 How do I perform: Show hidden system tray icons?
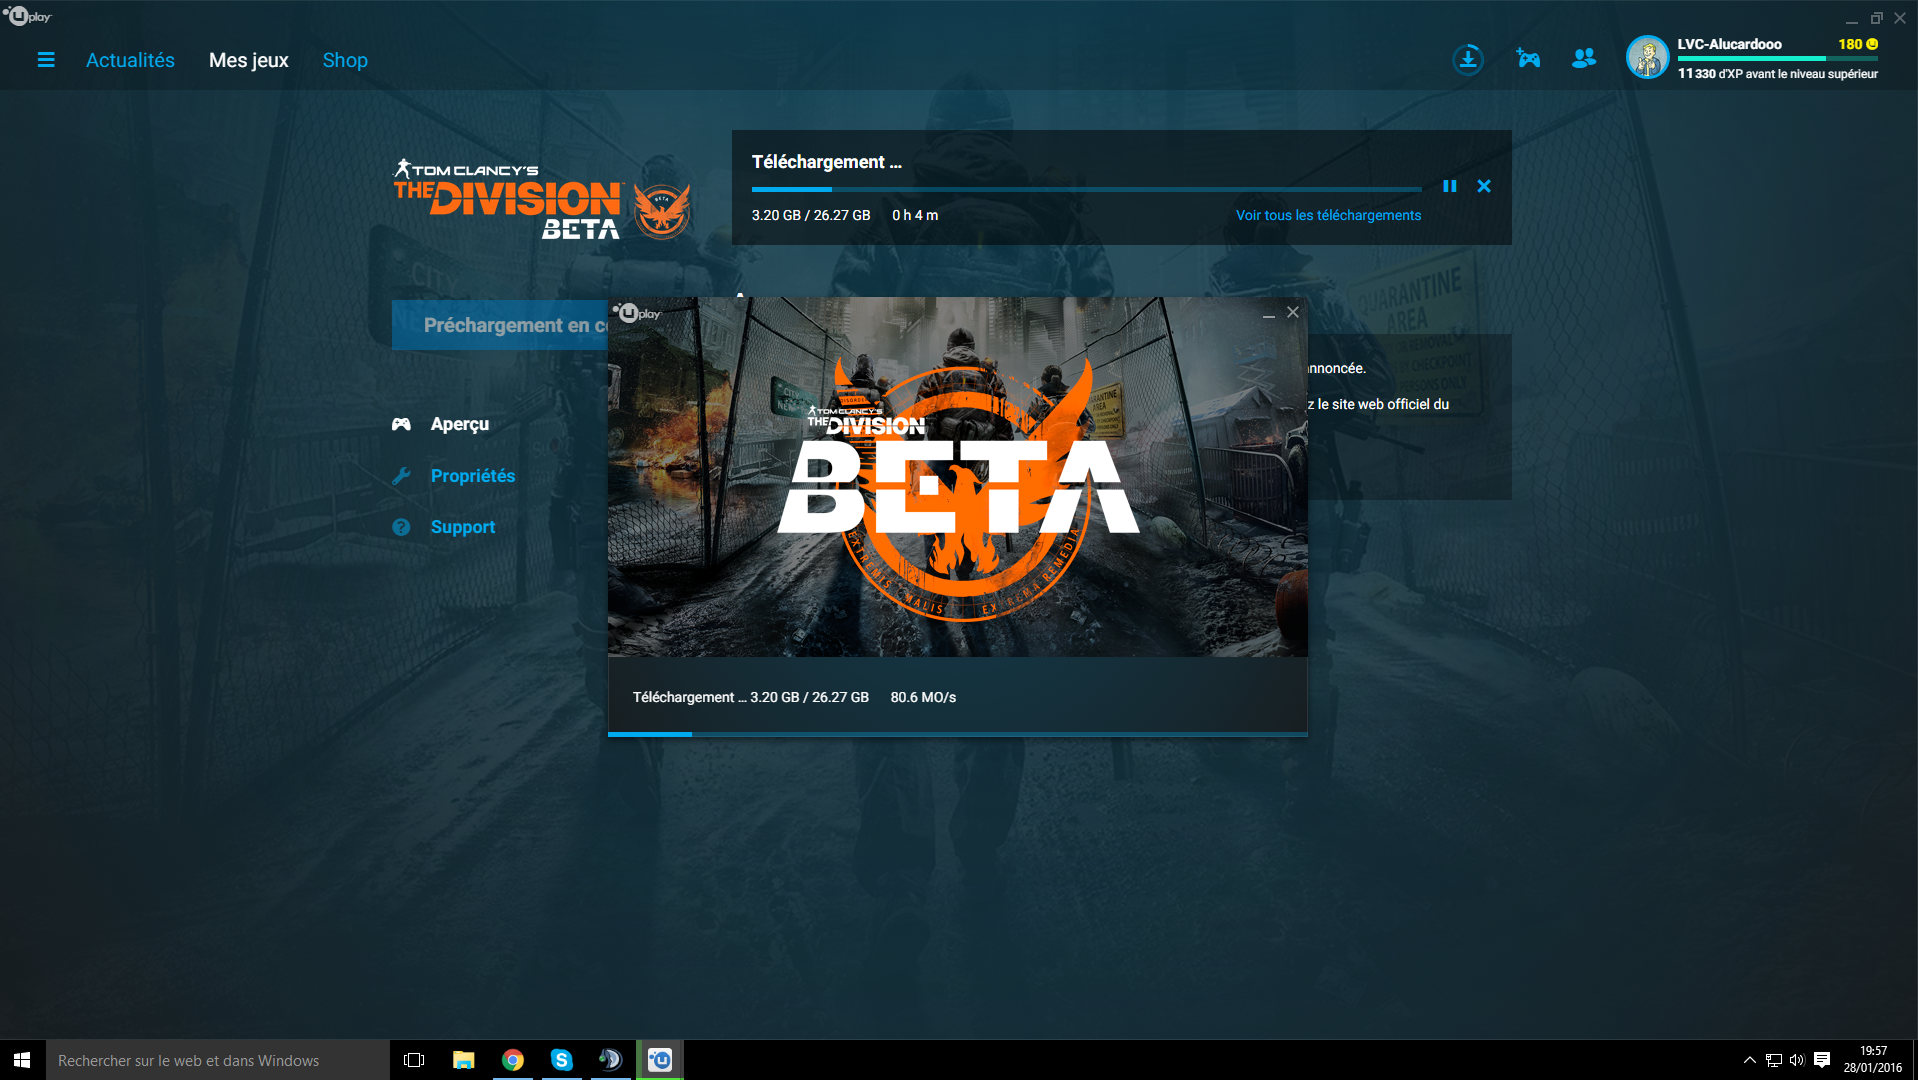point(1749,1060)
